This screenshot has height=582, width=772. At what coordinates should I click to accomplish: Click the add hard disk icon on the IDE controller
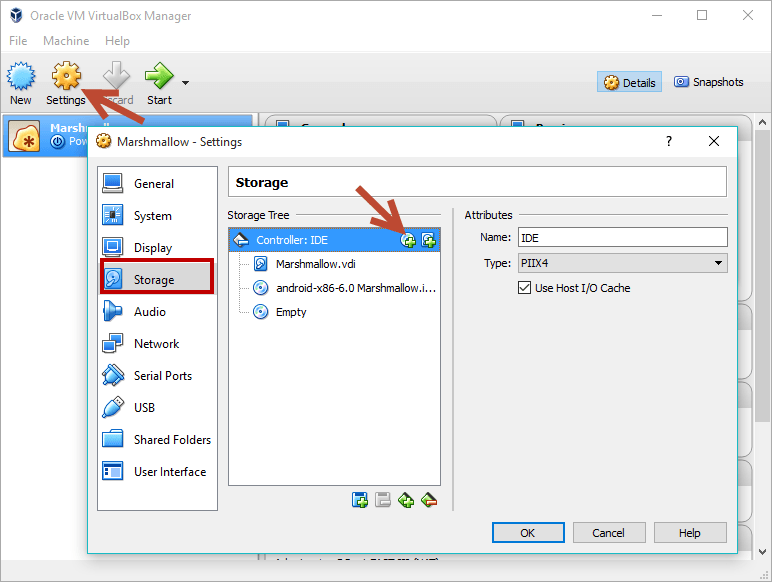(x=428, y=240)
